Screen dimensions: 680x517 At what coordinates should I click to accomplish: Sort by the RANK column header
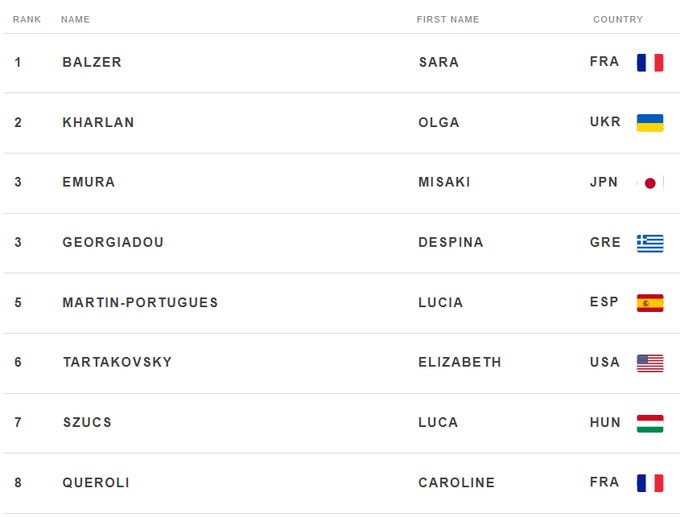click(27, 20)
